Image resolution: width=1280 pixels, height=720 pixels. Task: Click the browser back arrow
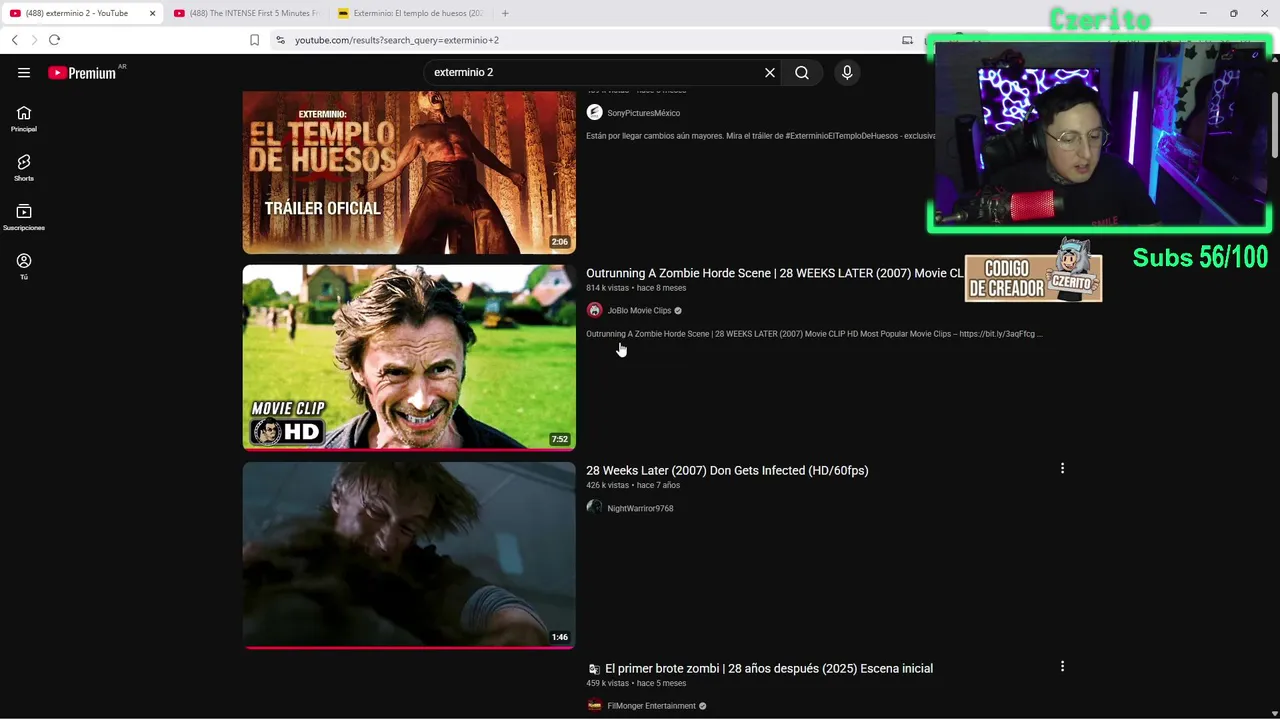[x=14, y=40]
